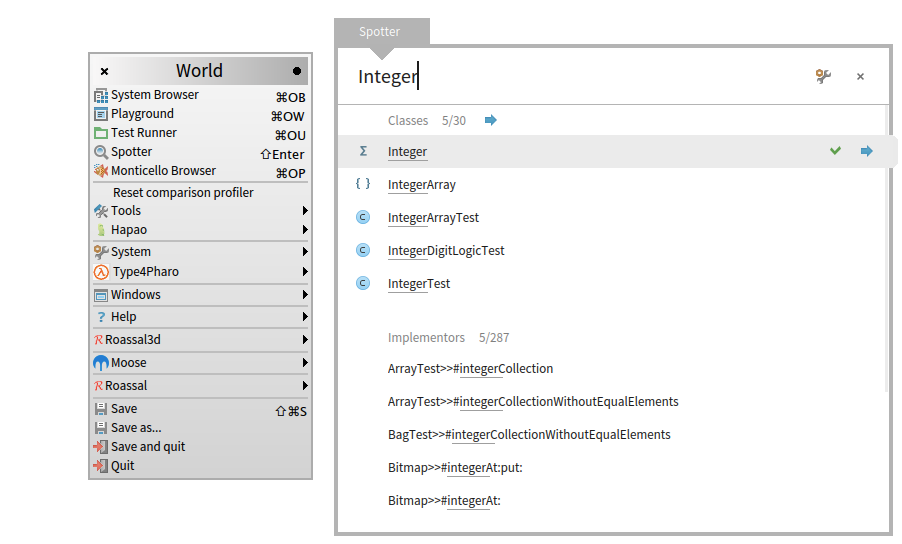Screen dimensions: 902x544
Task: Click the Monticello Browser icon
Action: tap(101, 171)
